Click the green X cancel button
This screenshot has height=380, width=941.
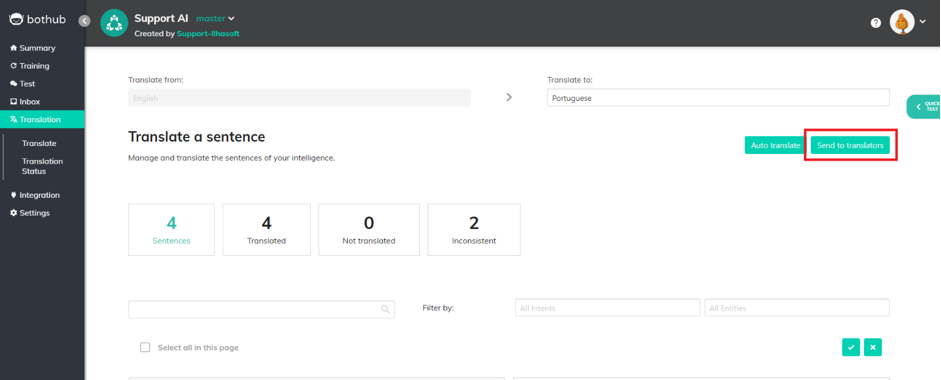pyautogui.click(x=873, y=347)
